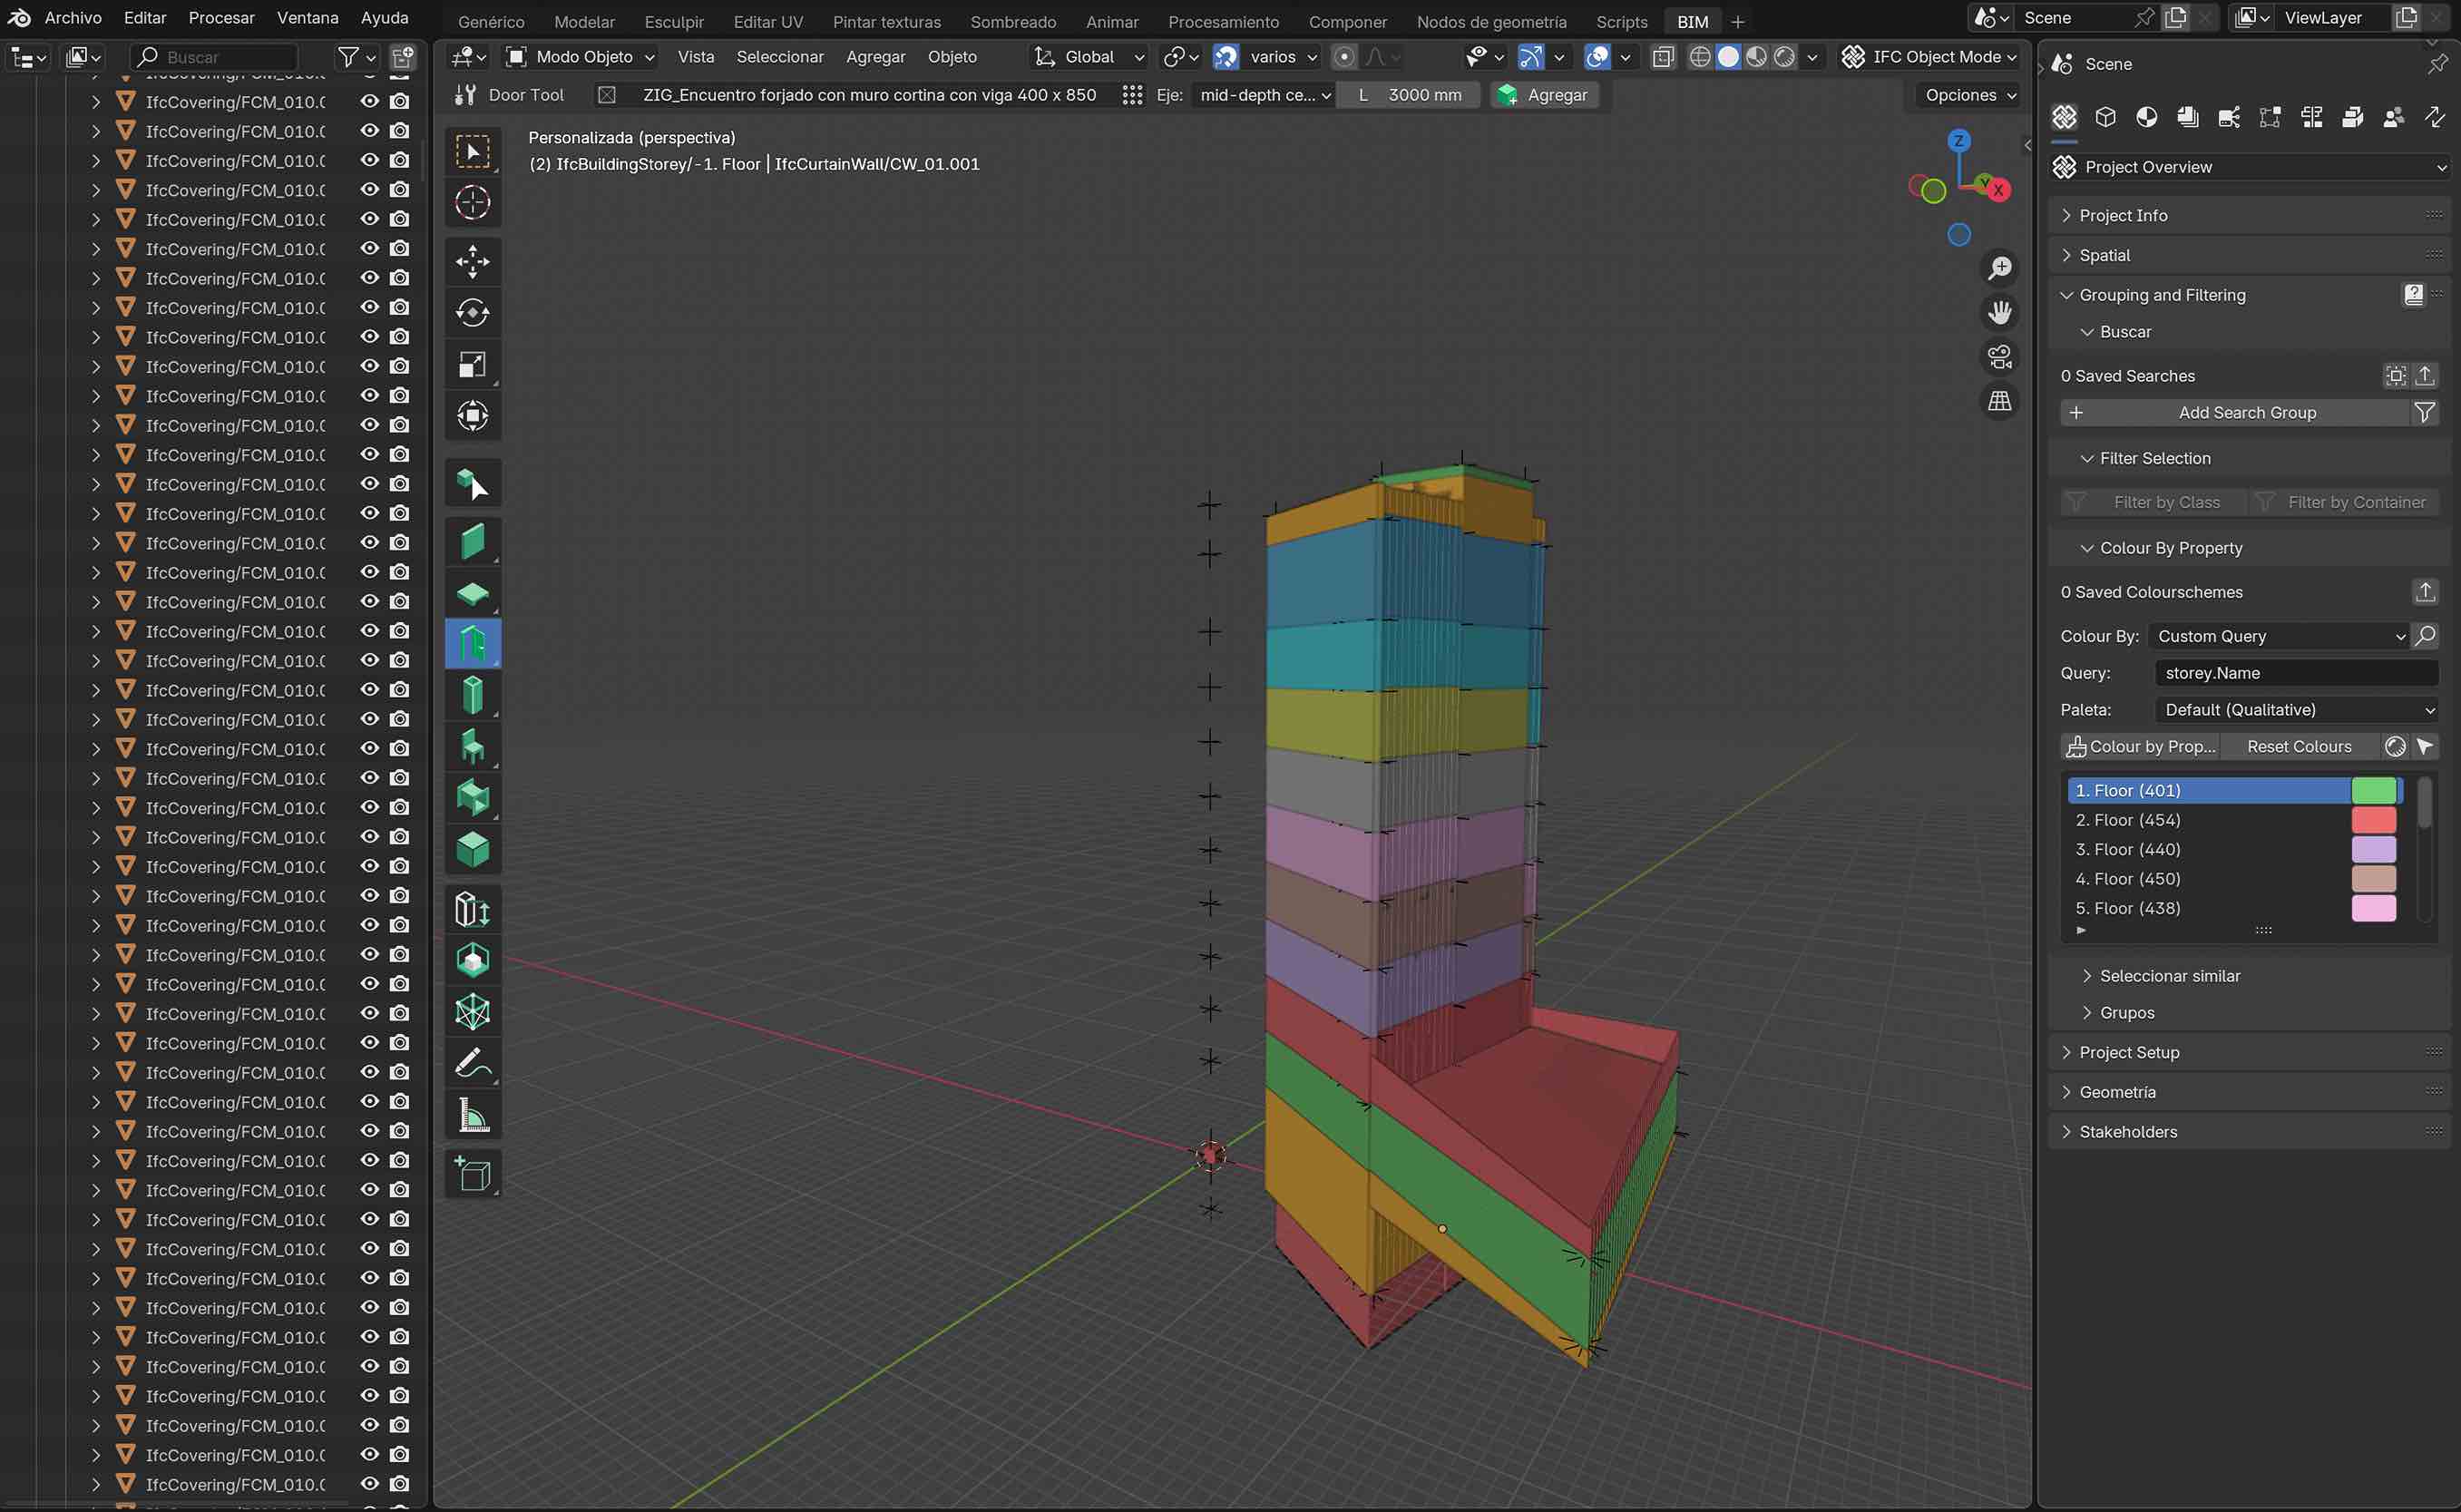The height and width of the screenshot is (1512, 2461).
Task: Click the pink swatch for 5. Floor
Action: tap(2374, 908)
